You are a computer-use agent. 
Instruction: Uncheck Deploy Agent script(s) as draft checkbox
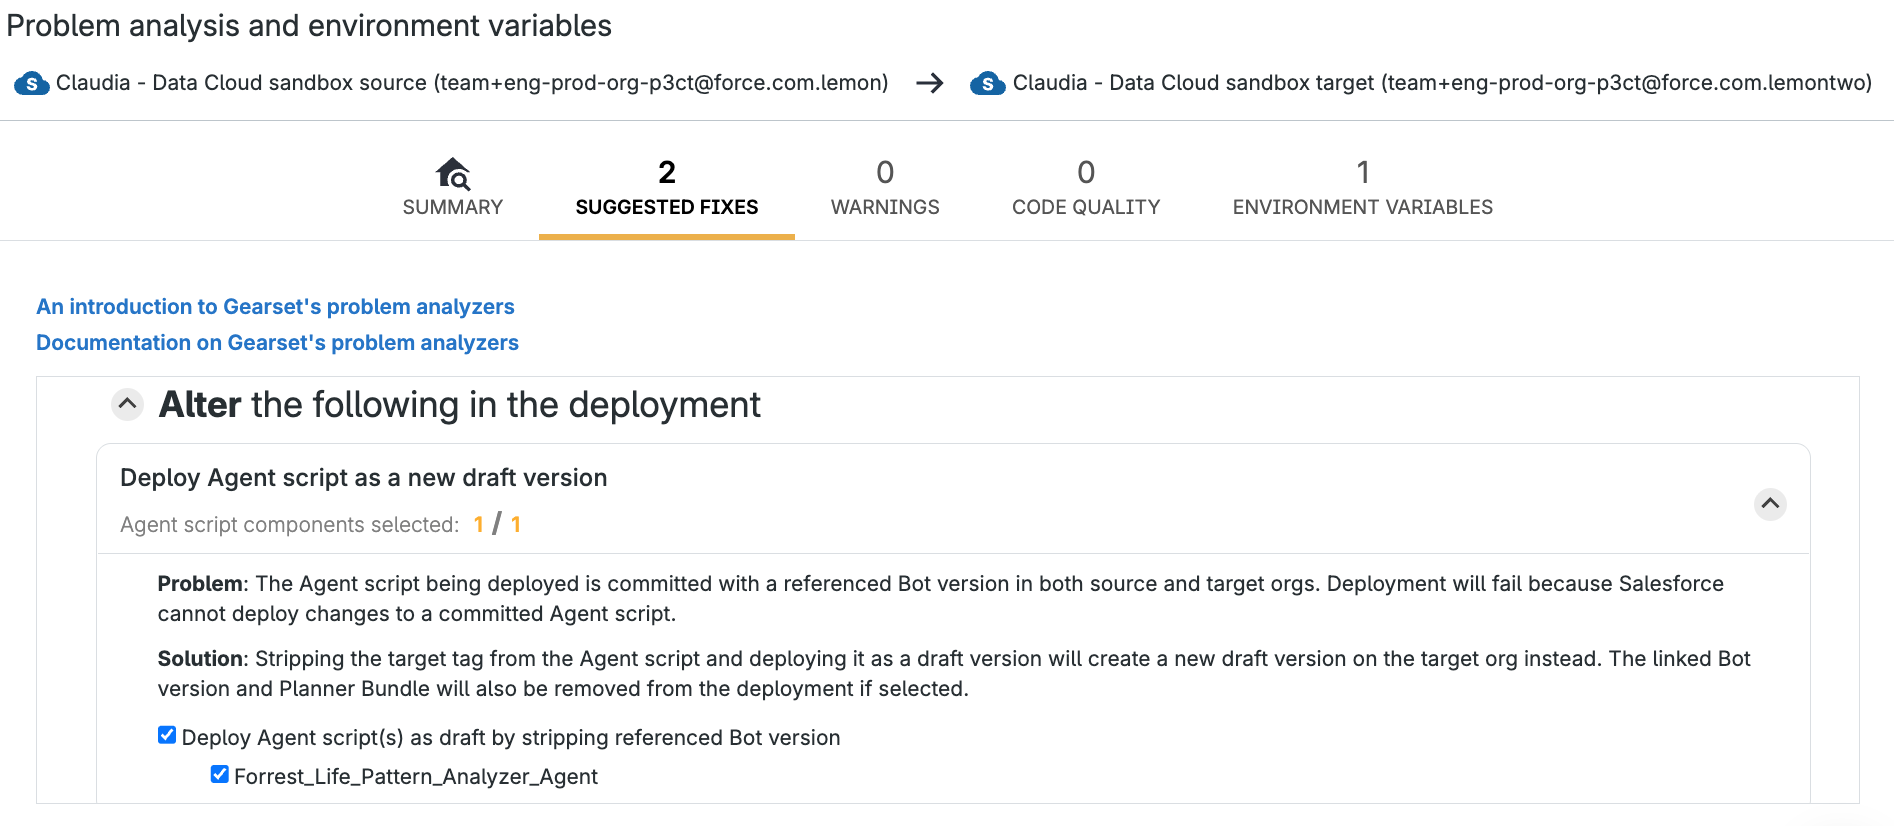167,736
